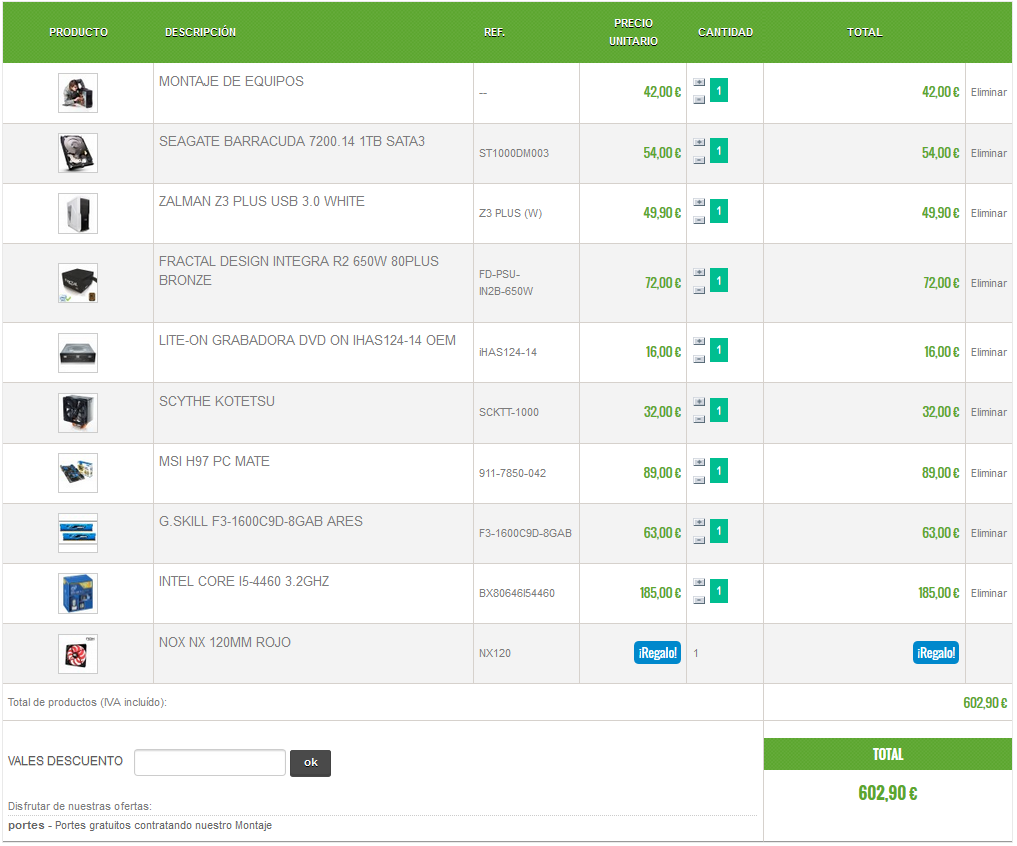Select the quantity box for Seagate Barracuda
This screenshot has height=846, width=1017.
pos(719,151)
